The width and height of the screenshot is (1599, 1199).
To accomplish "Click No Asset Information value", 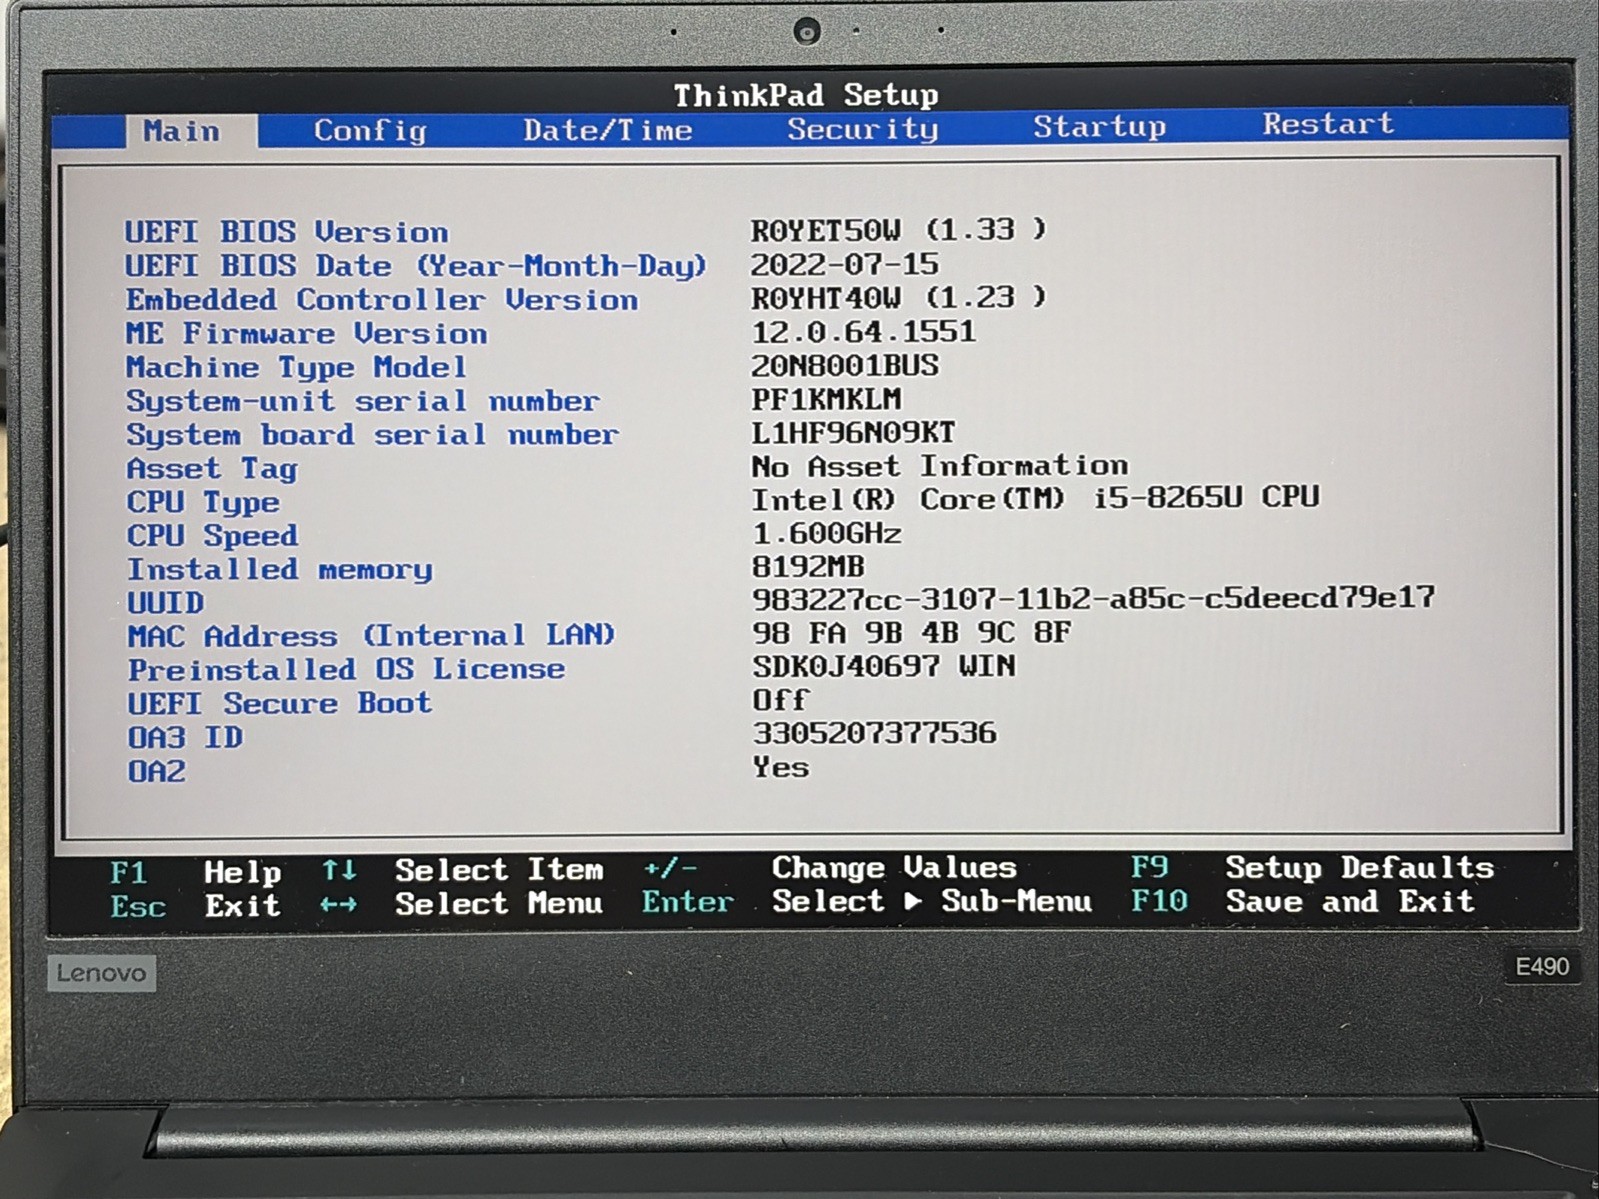I will [940, 466].
